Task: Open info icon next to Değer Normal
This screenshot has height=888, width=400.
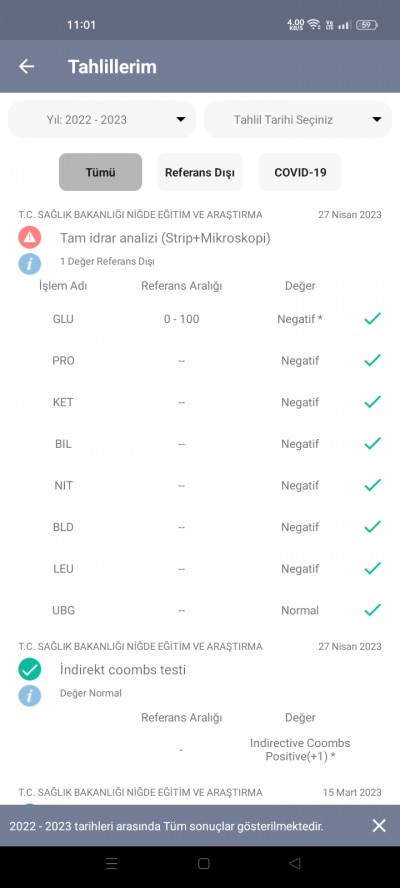Action: (29, 695)
